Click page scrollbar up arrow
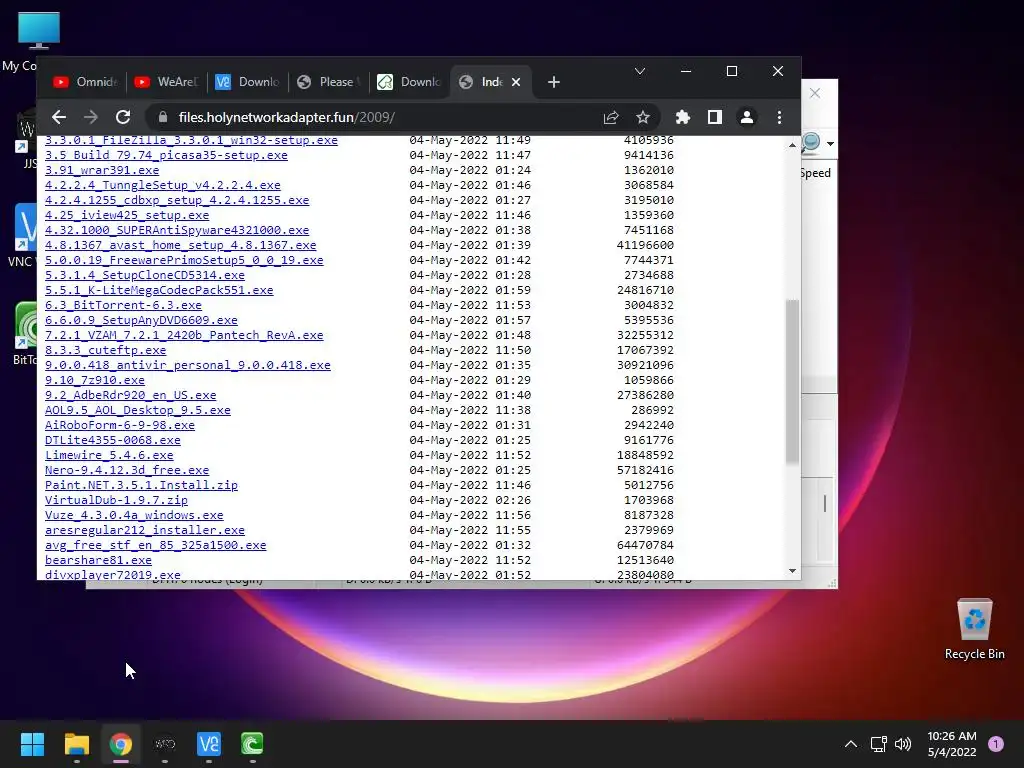Viewport: 1024px width, 768px height. (x=792, y=145)
